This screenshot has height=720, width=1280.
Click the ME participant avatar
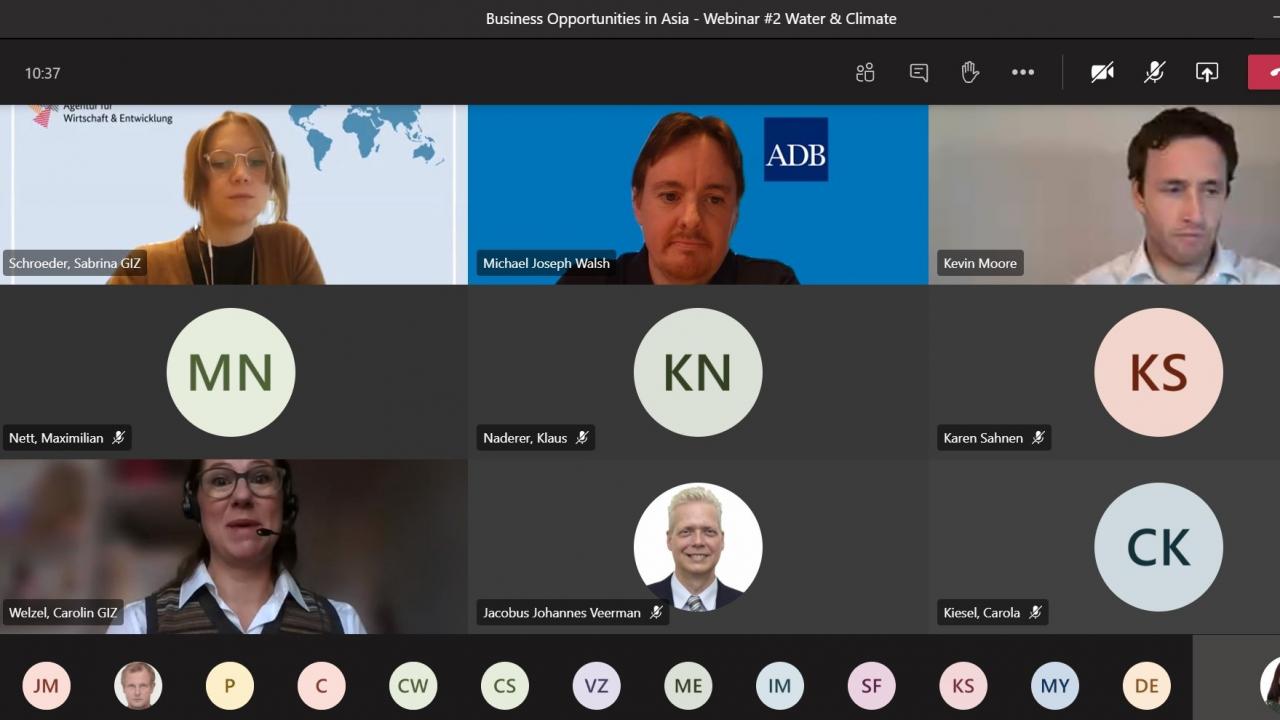(x=688, y=686)
